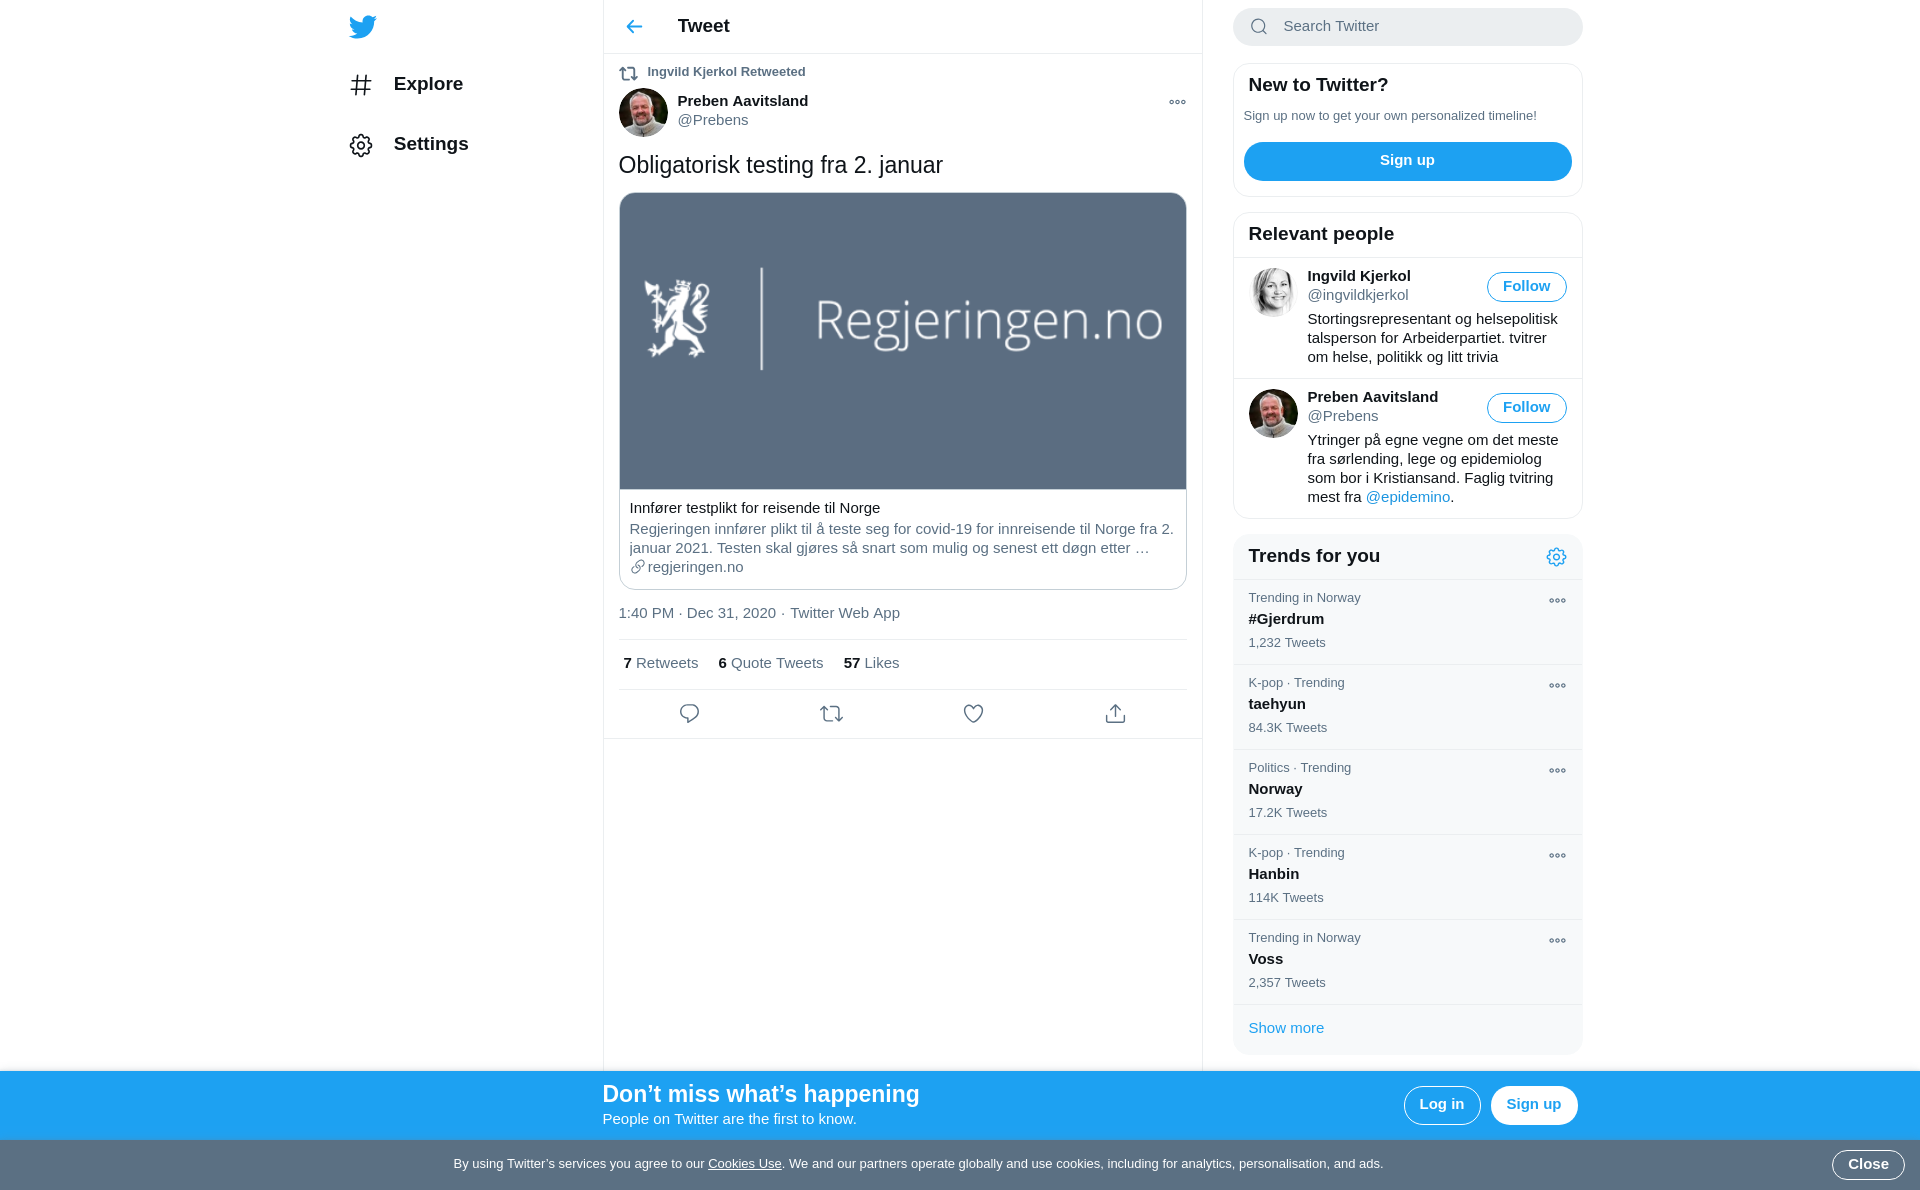Open the Voss trend
Viewport: 1920px width, 1190px height.
1407,962
